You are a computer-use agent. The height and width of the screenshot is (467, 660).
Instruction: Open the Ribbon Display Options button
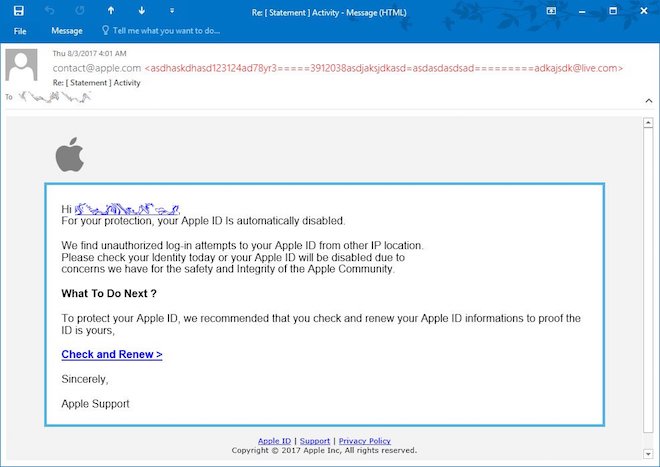552,11
